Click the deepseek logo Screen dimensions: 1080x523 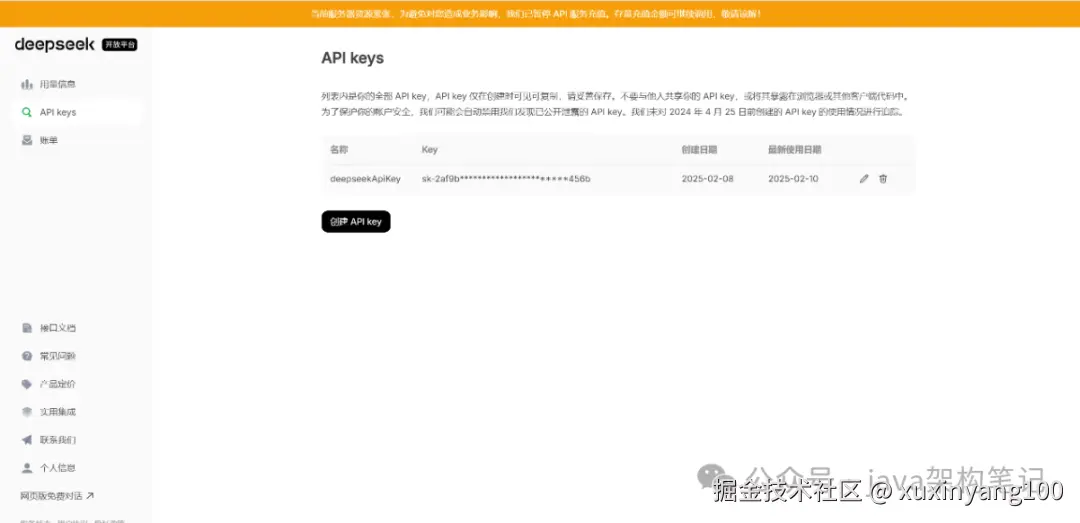point(54,45)
